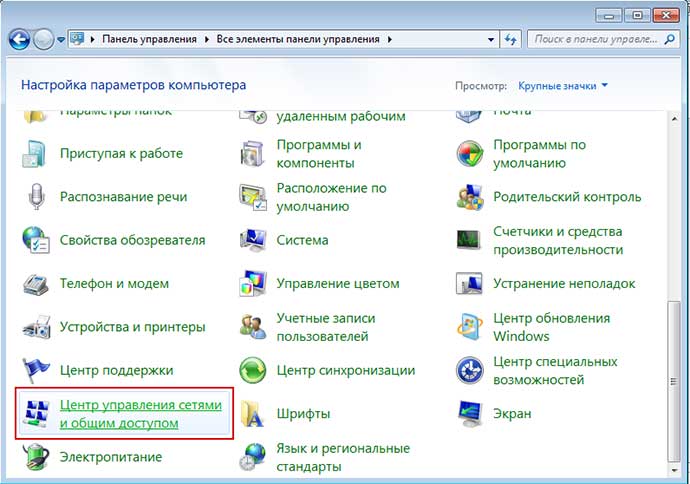
Task: Open the Getting Started (Приступая к работе) icon
Action: [34, 154]
